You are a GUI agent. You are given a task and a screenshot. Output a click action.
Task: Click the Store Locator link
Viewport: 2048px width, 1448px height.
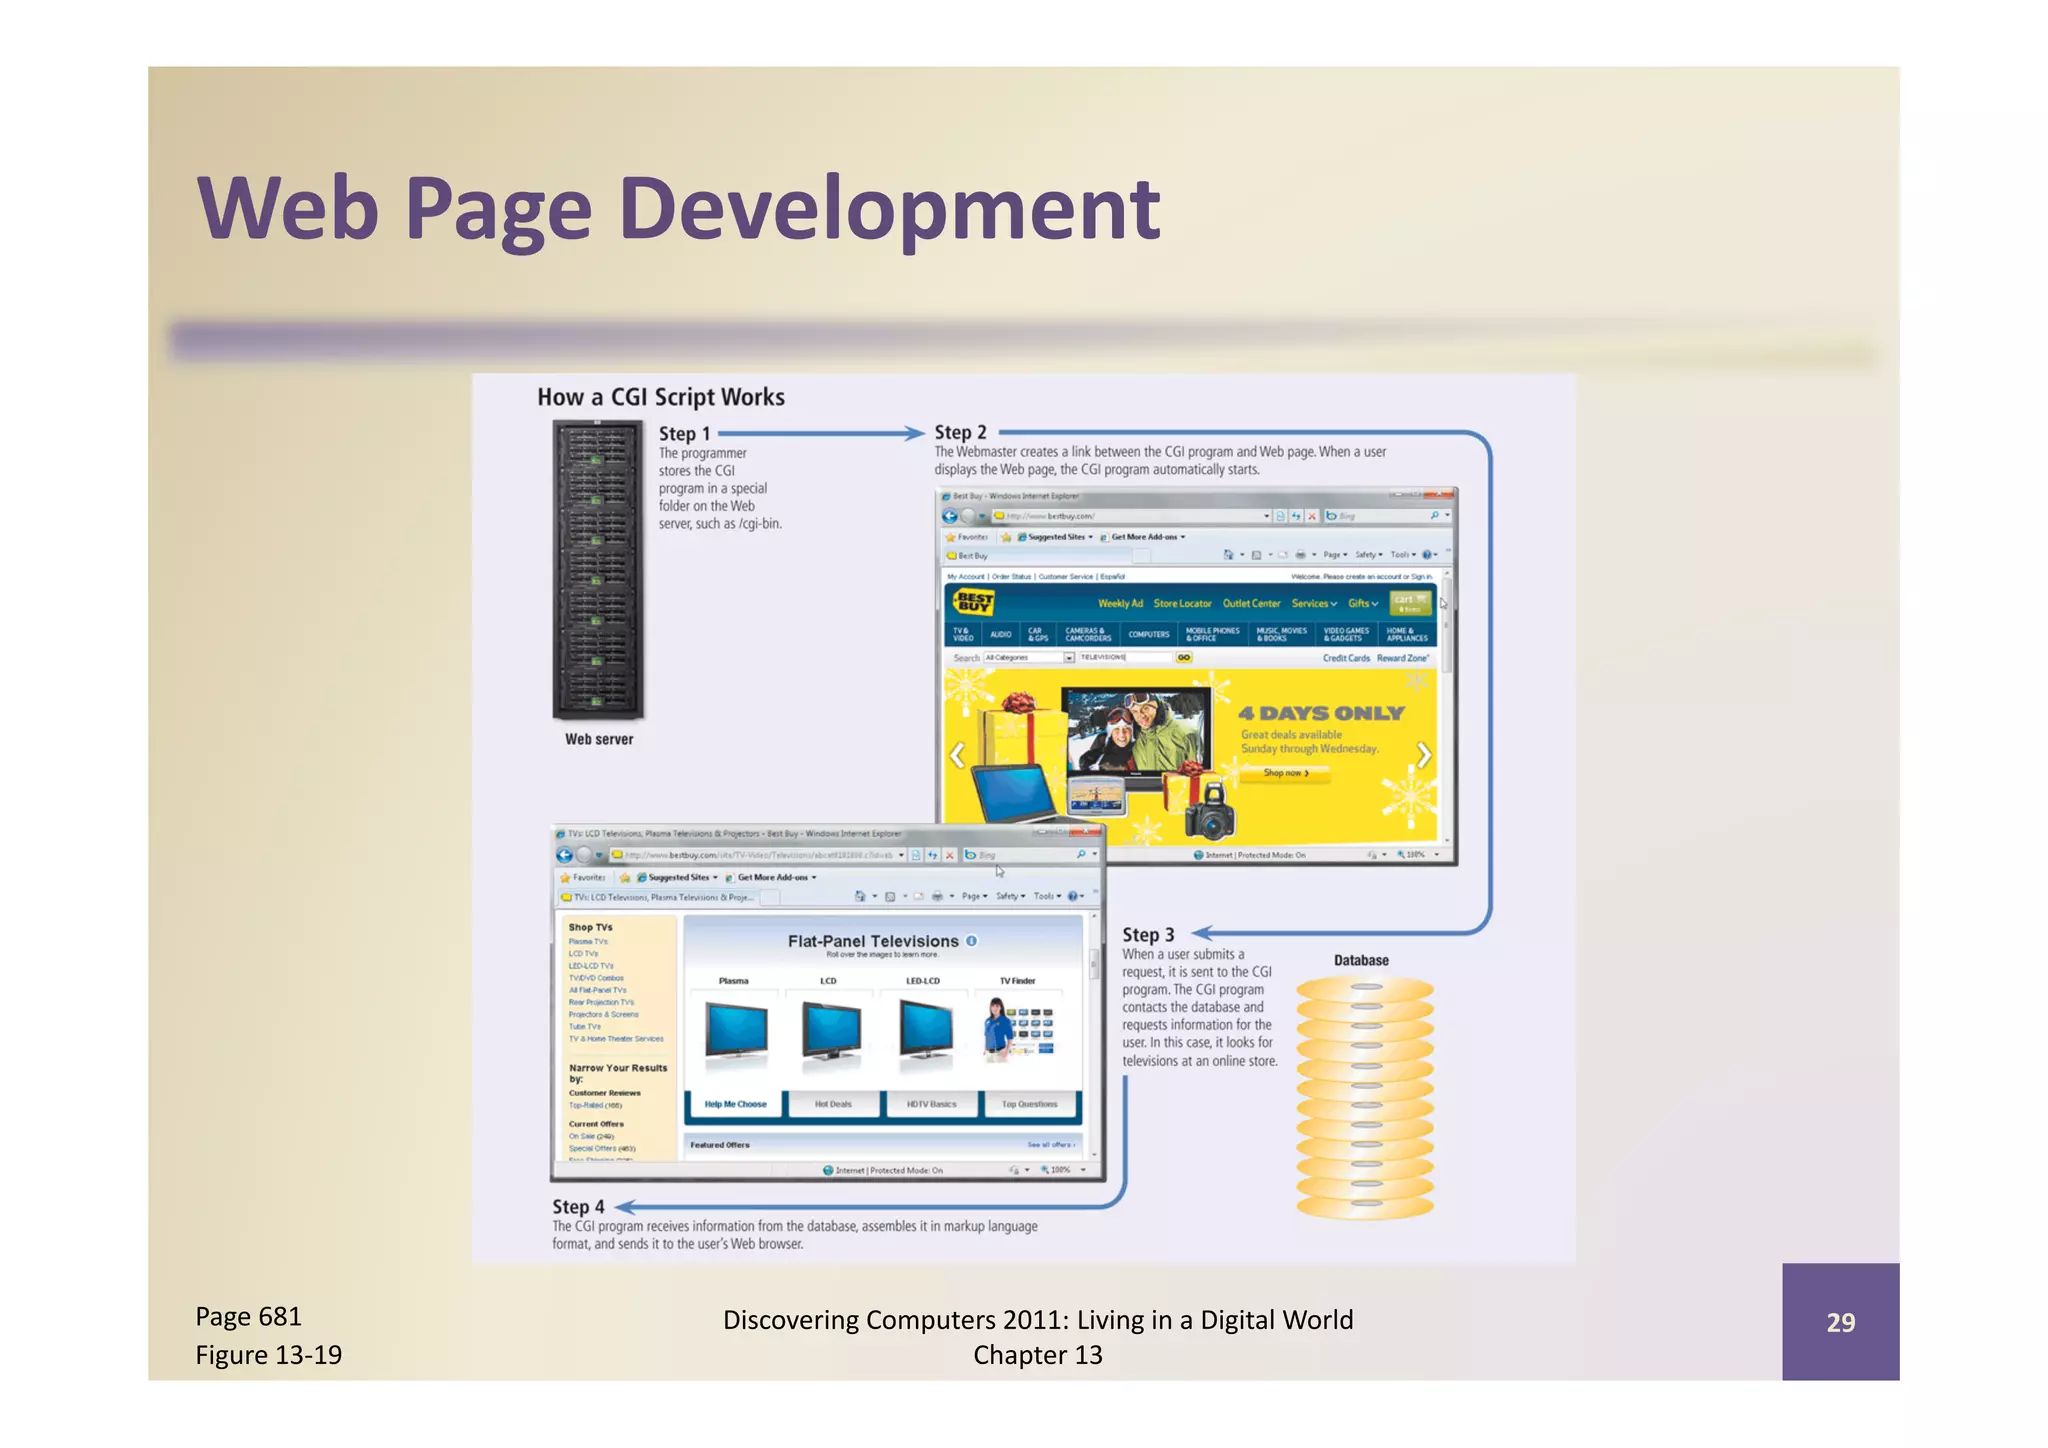coord(1182,603)
